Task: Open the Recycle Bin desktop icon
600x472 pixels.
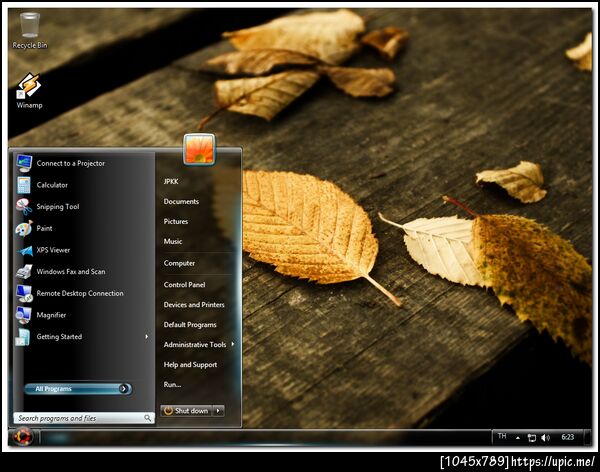Action: pyautogui.click(x=29, y=31)
